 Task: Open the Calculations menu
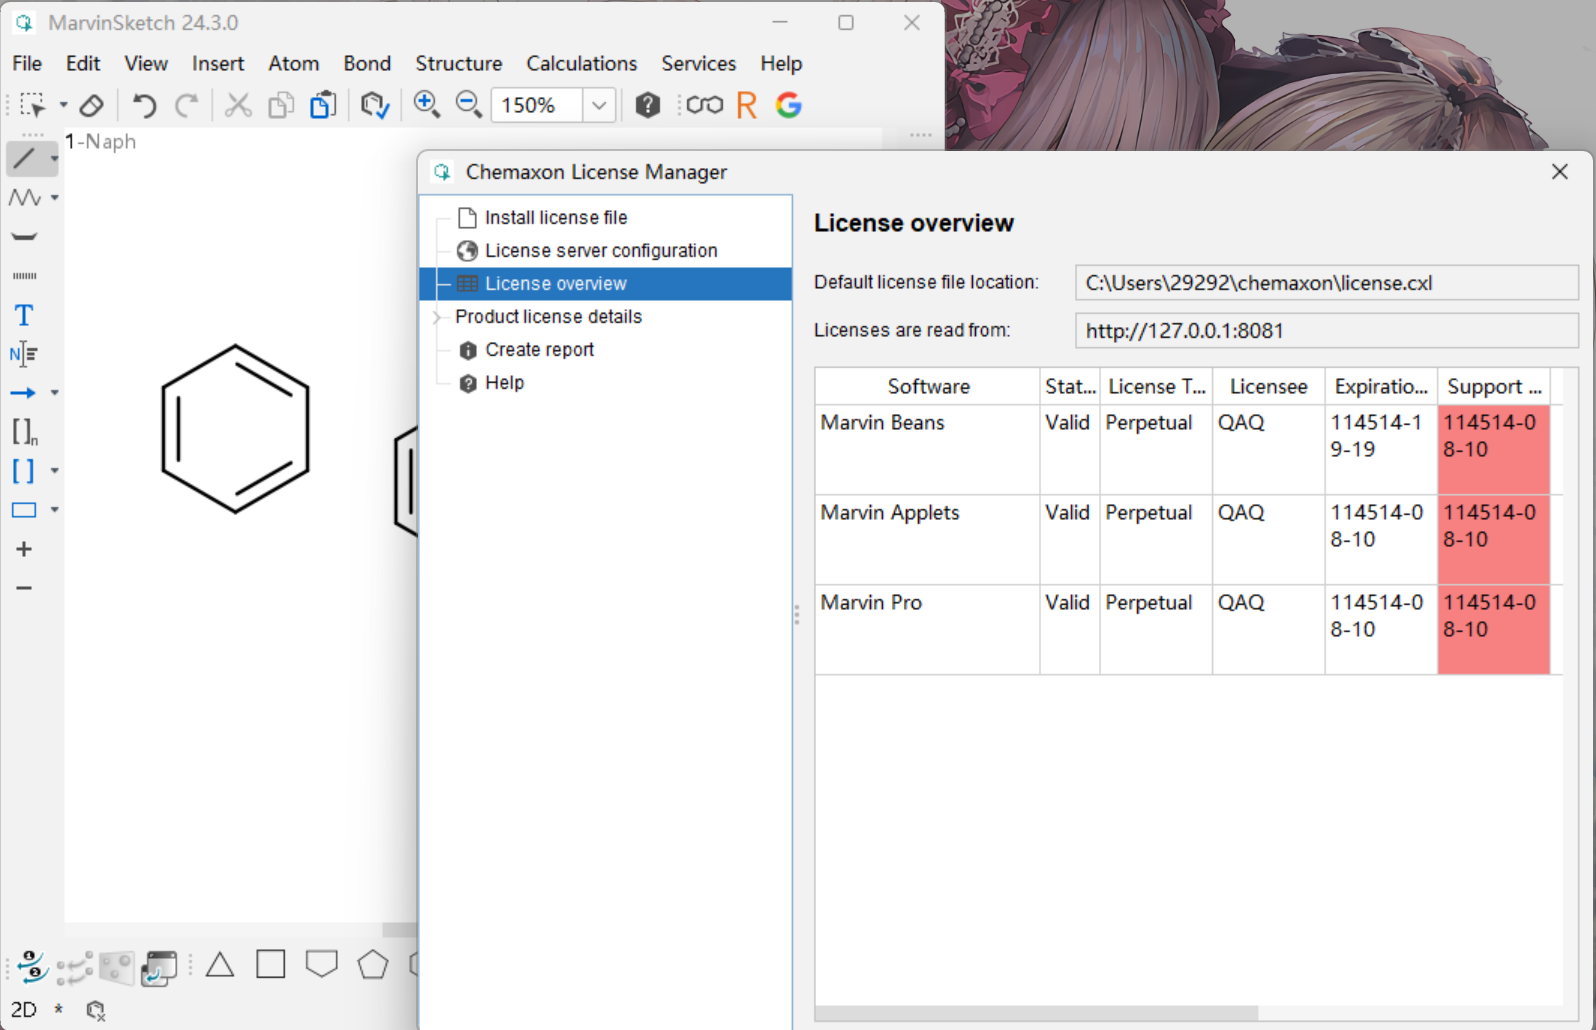pos(581,63)
